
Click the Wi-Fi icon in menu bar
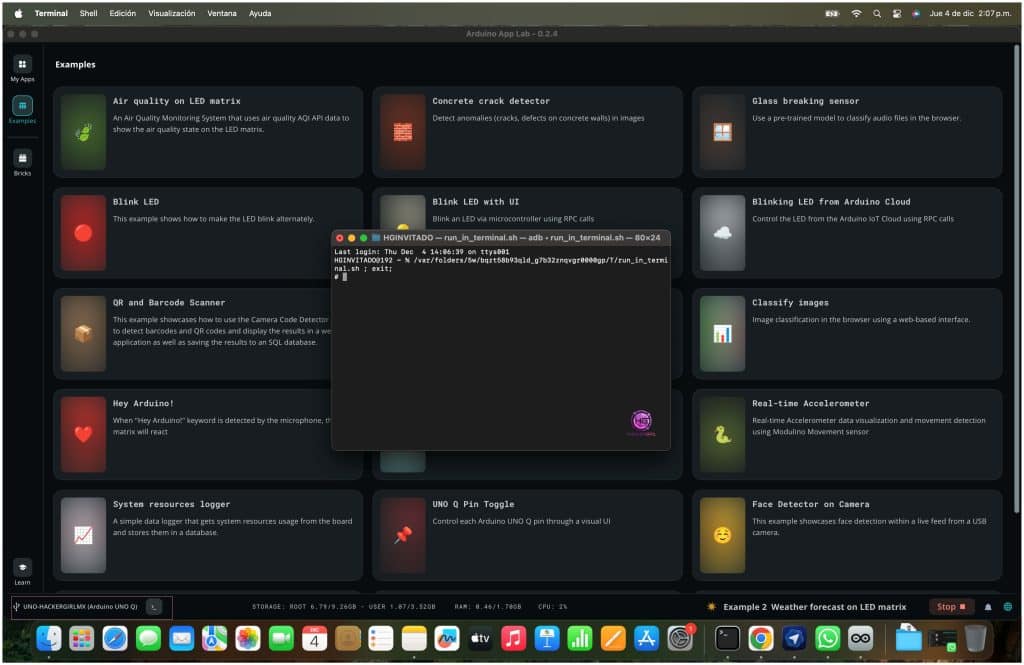[x=856, y=13]
